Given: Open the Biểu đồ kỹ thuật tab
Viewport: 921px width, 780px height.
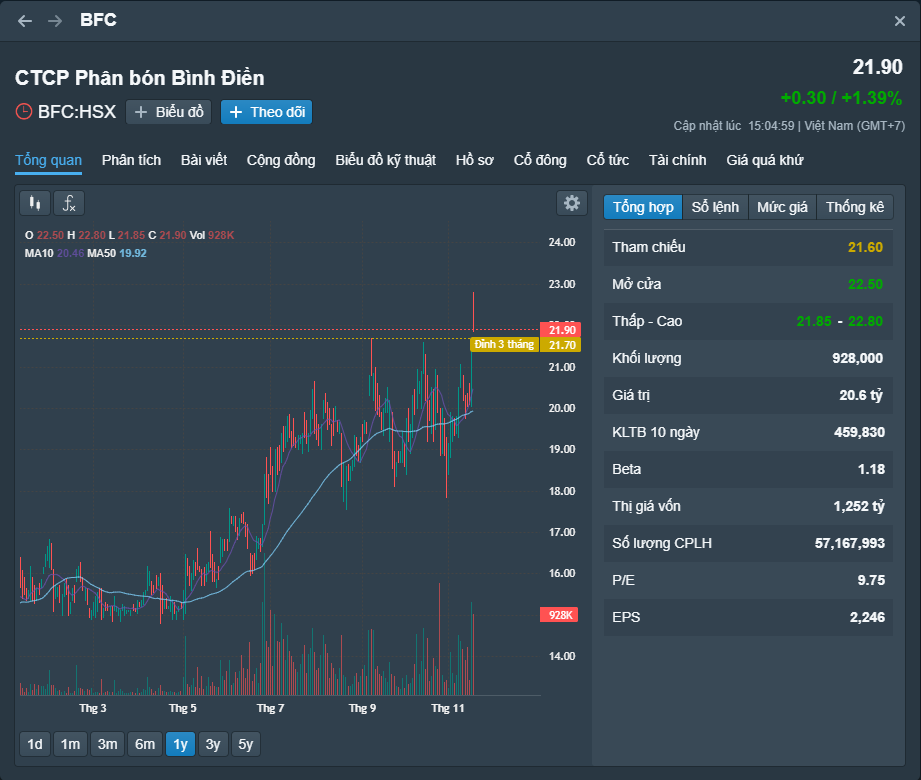Looking at the screenshot, I should click(x=385, y=160).
